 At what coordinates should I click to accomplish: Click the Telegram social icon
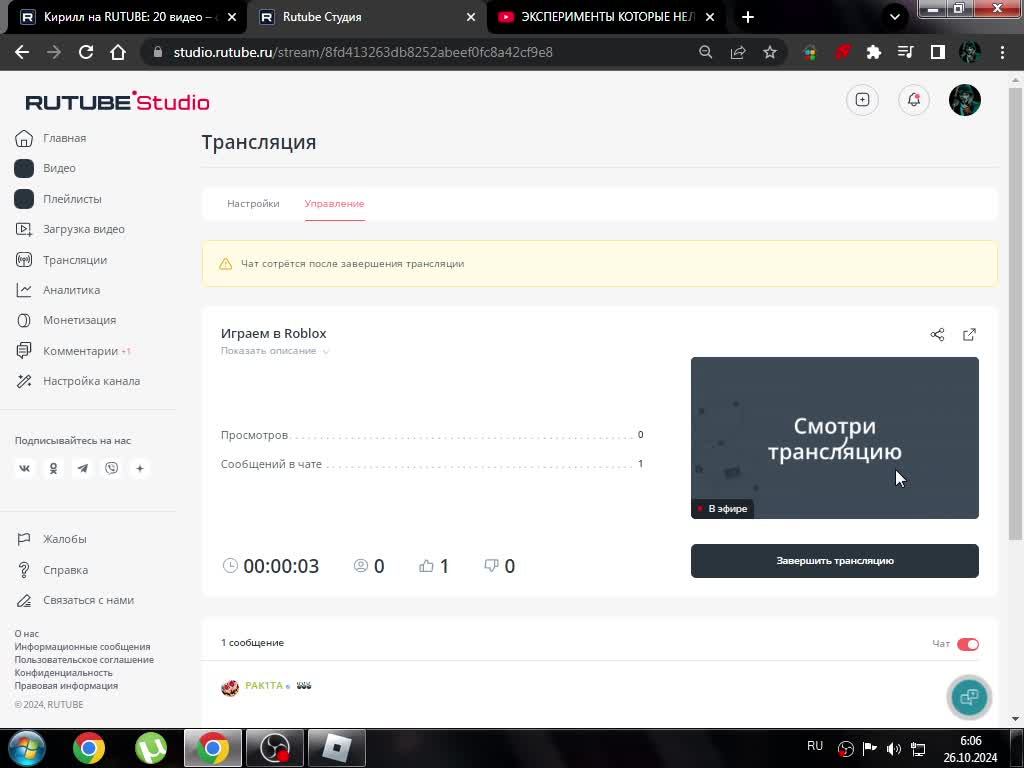[x=82, y=468]
